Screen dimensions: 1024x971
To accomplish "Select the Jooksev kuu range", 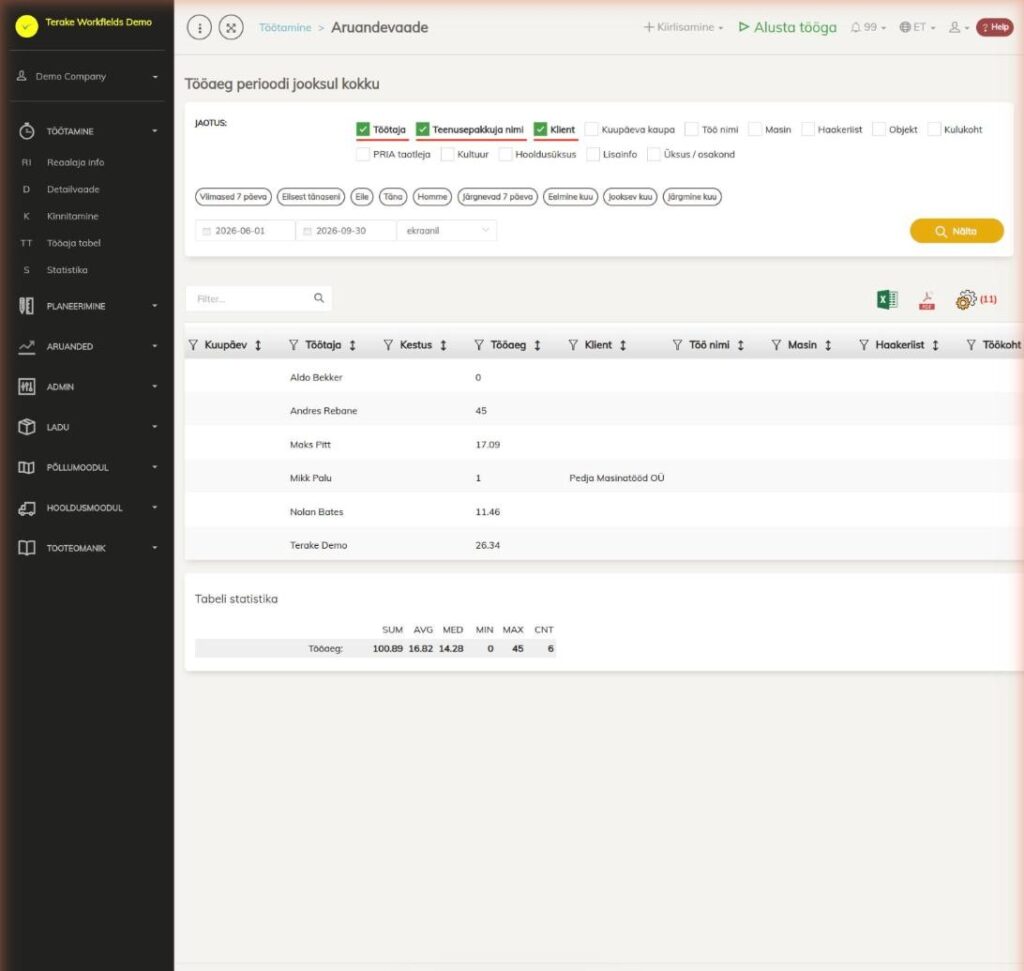I will click(x=630, y=197).
